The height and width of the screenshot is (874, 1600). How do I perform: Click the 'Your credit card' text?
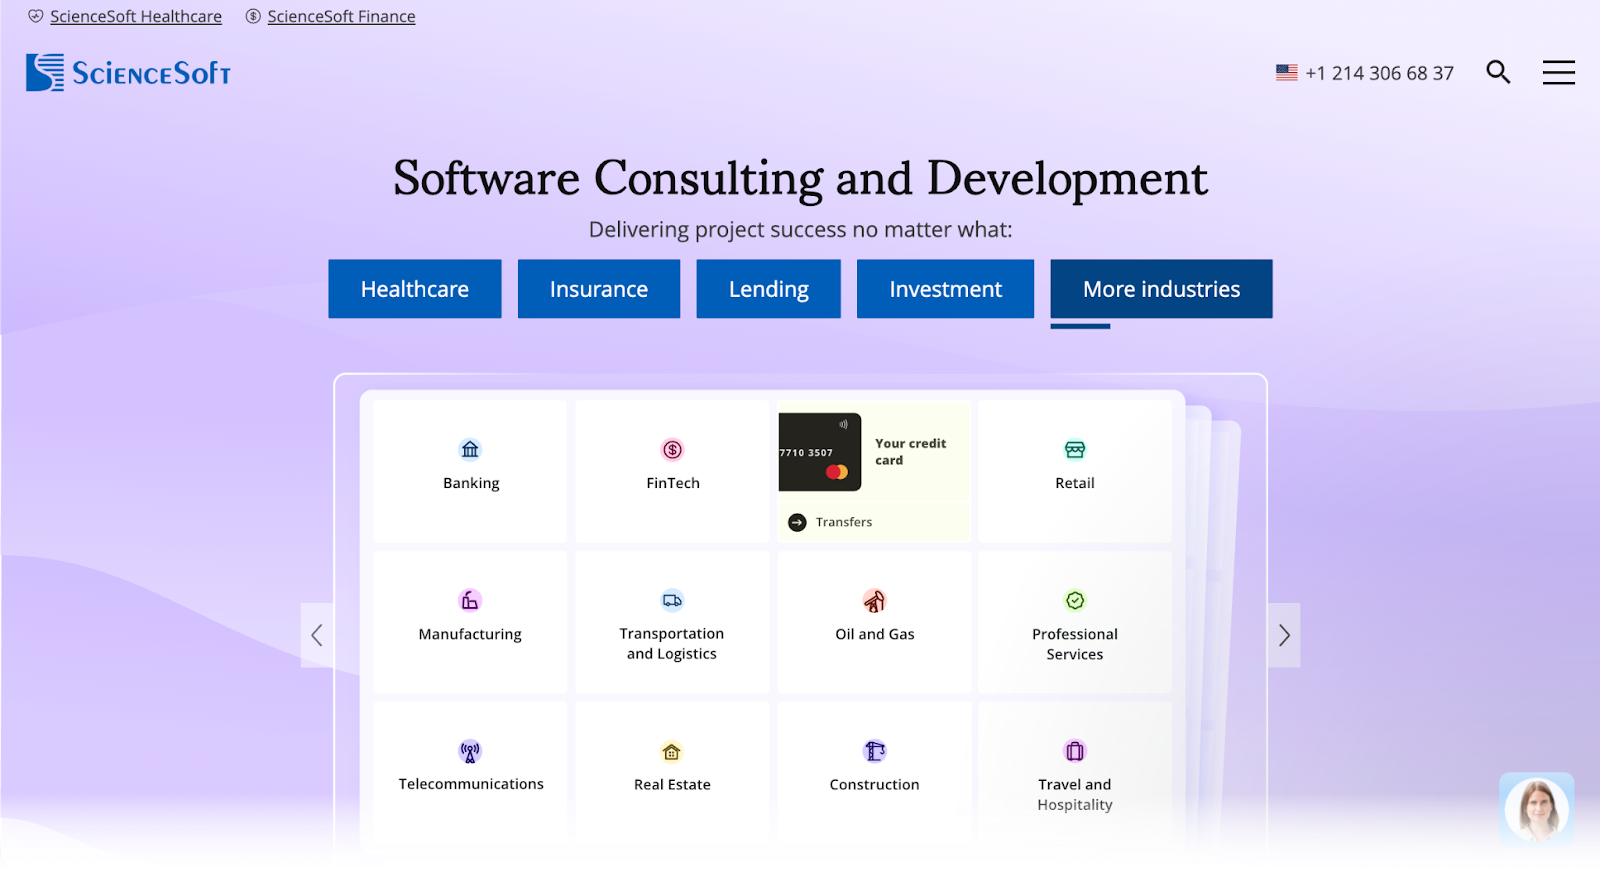pyautogui.click(x=910, y=452)
